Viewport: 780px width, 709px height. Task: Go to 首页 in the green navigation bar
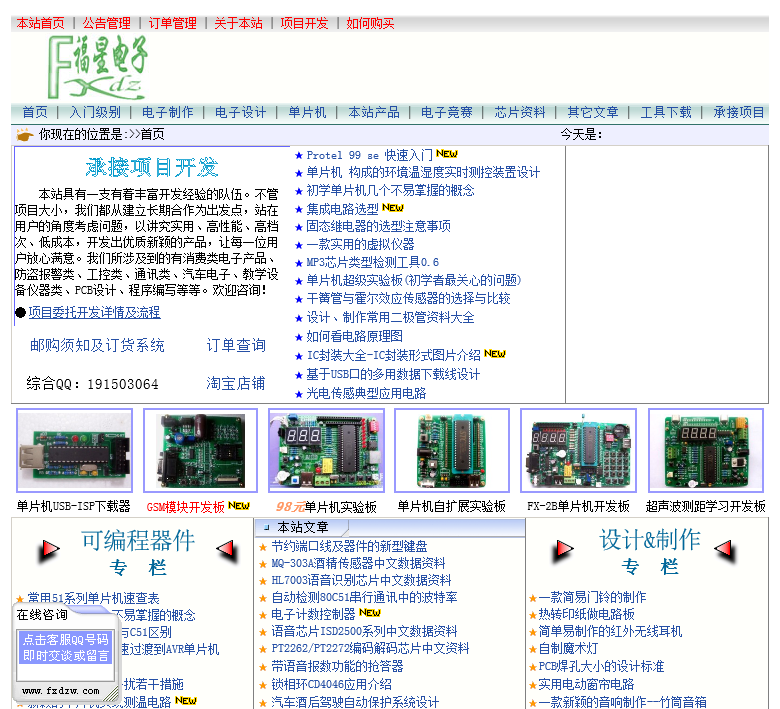35,112
